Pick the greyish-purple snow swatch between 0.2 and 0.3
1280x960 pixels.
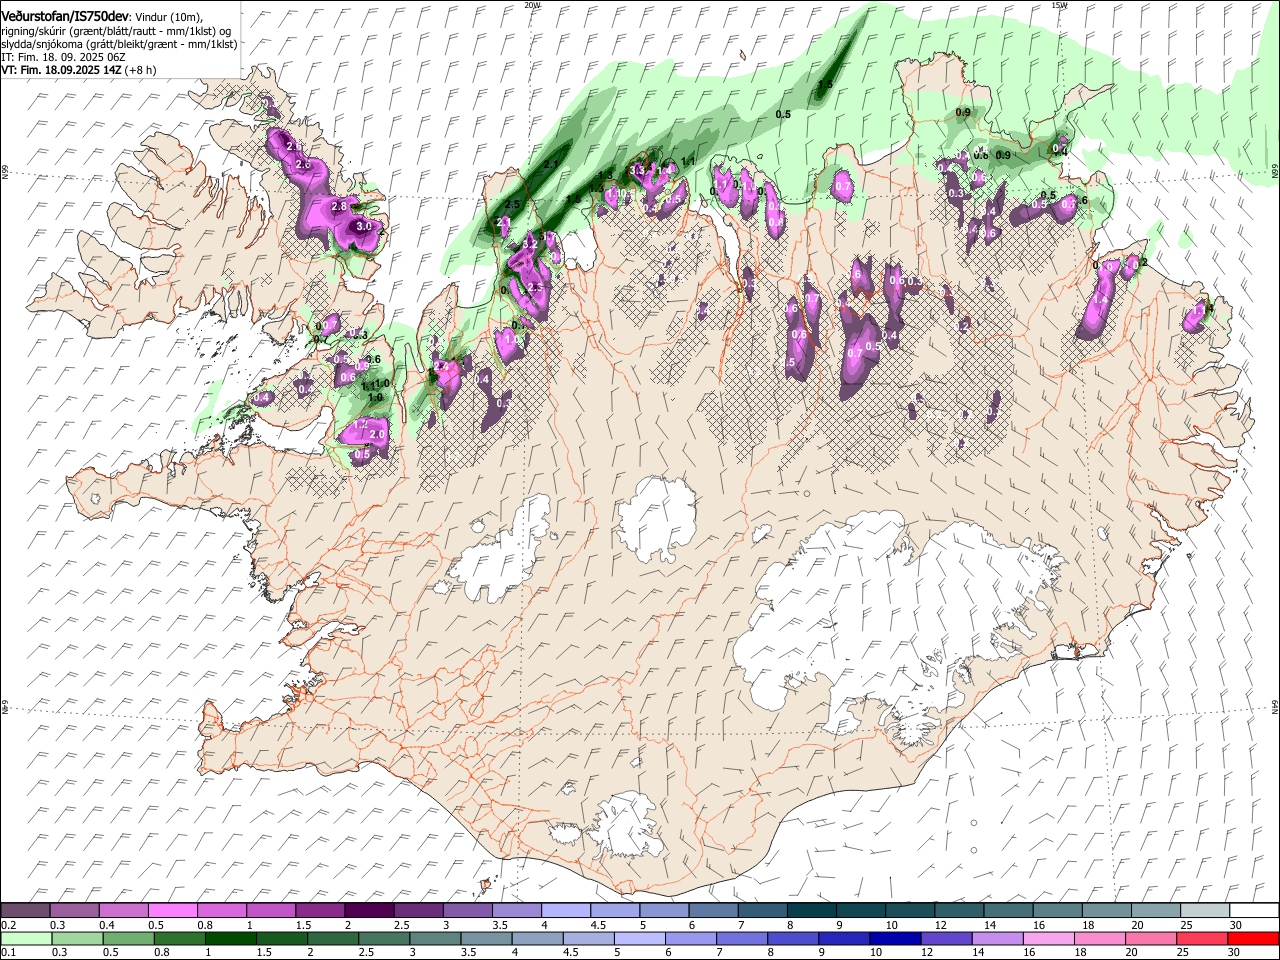[25, 910]
